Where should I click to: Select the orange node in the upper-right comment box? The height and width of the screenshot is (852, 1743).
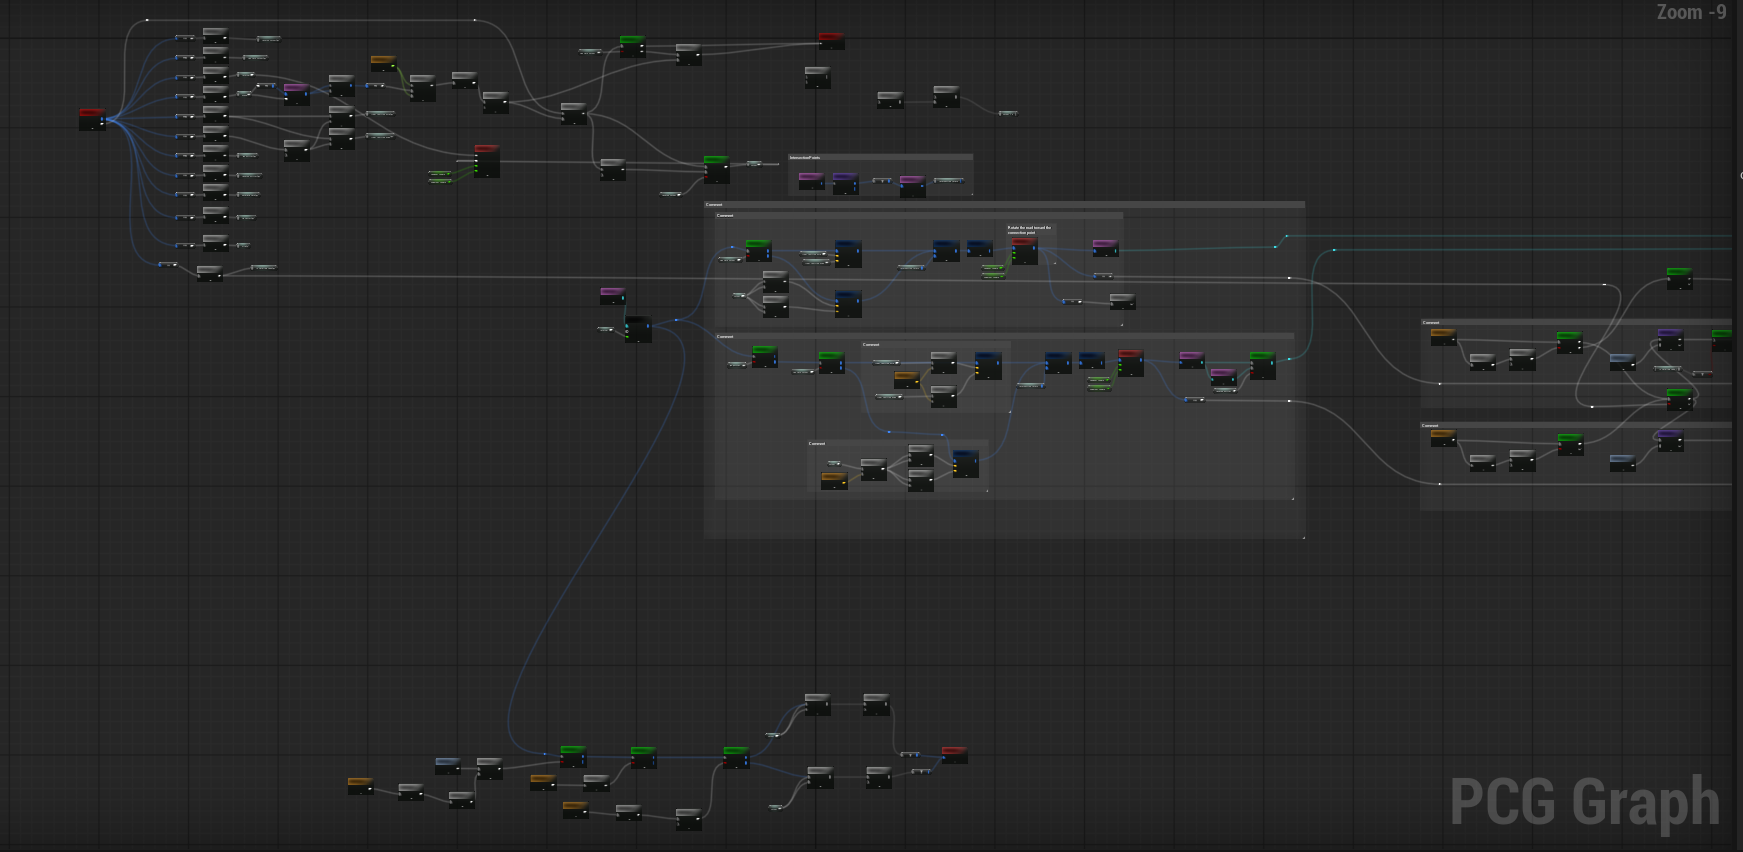point(1443,337)
